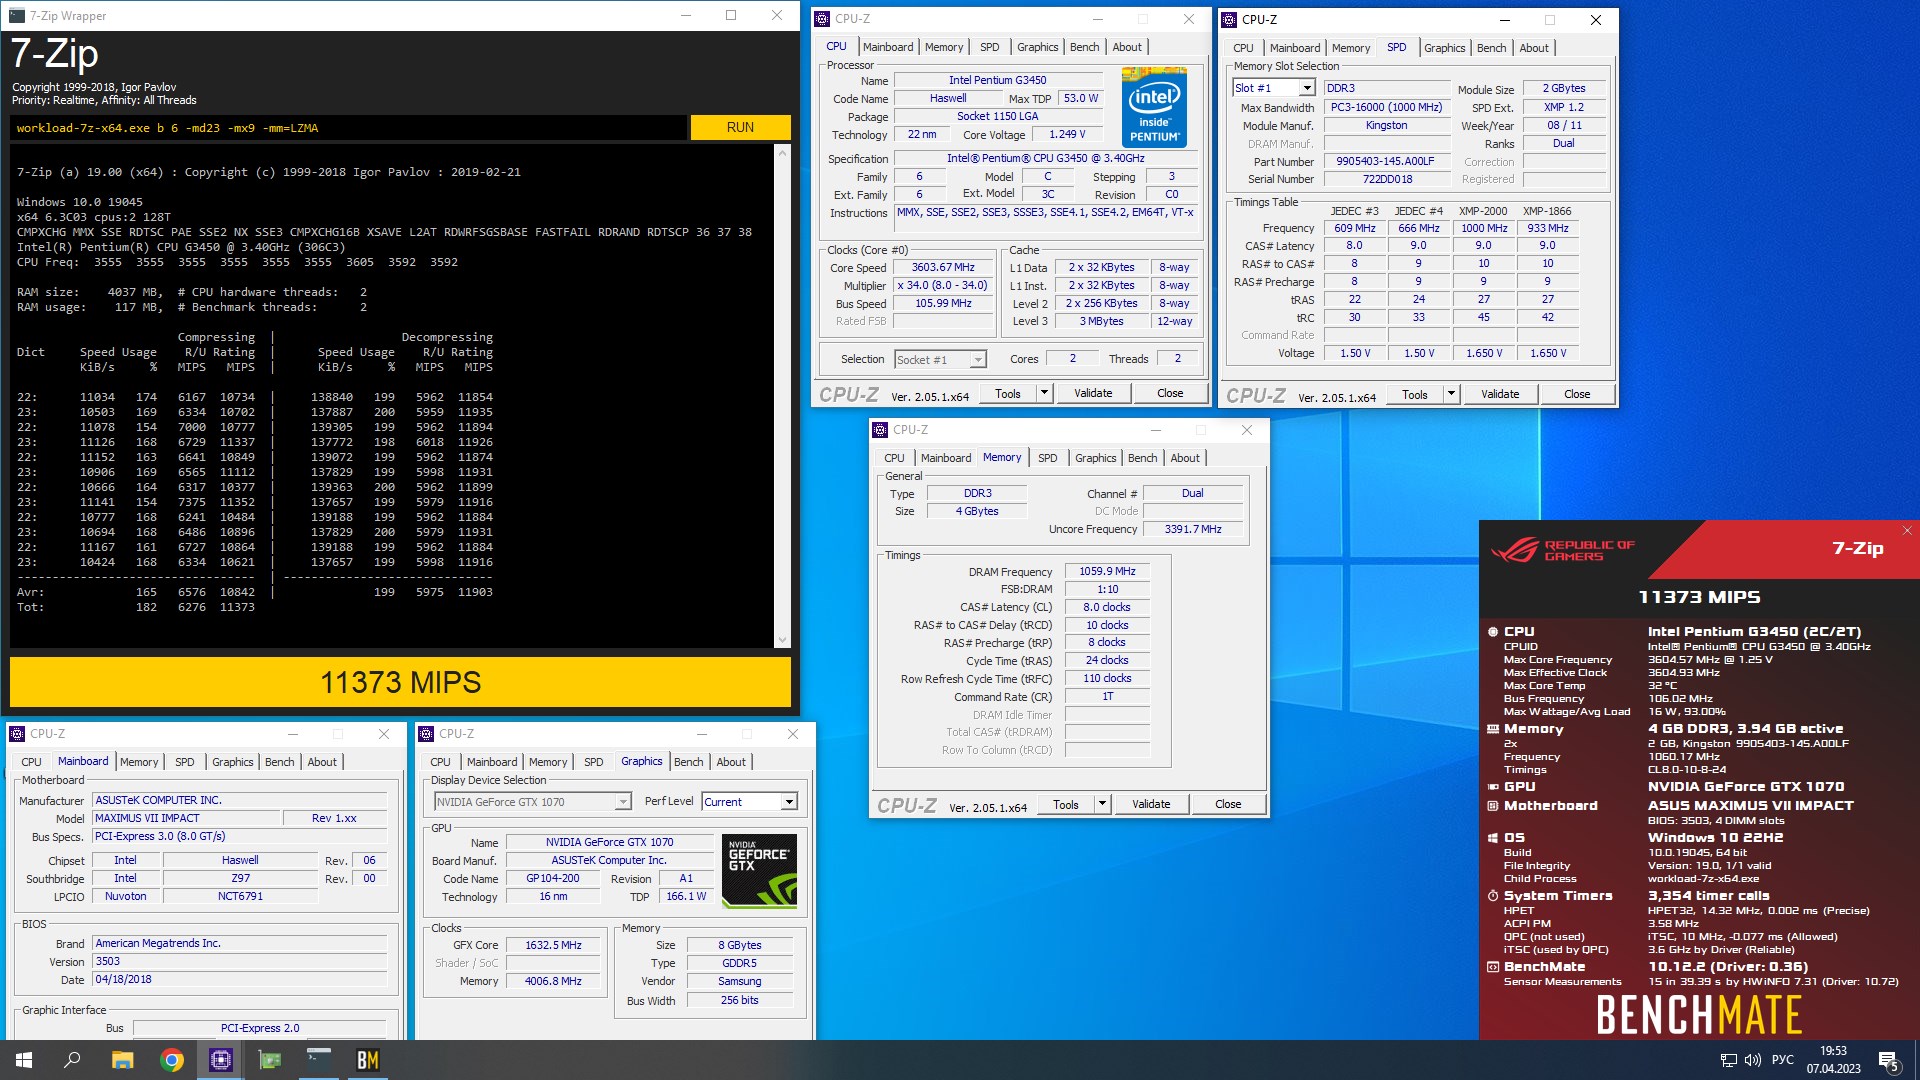Edit the 7-Zip benchmark command line field
This screenshot has width=1920, height=1080.
350,128
